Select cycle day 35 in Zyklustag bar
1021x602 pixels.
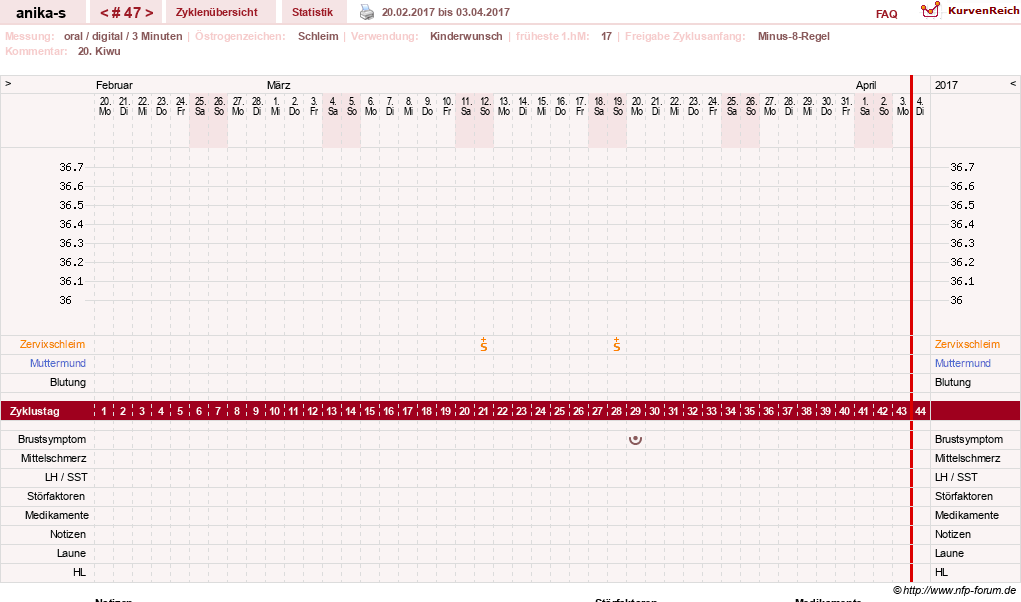pyautogui.click(x=749, y=411)
